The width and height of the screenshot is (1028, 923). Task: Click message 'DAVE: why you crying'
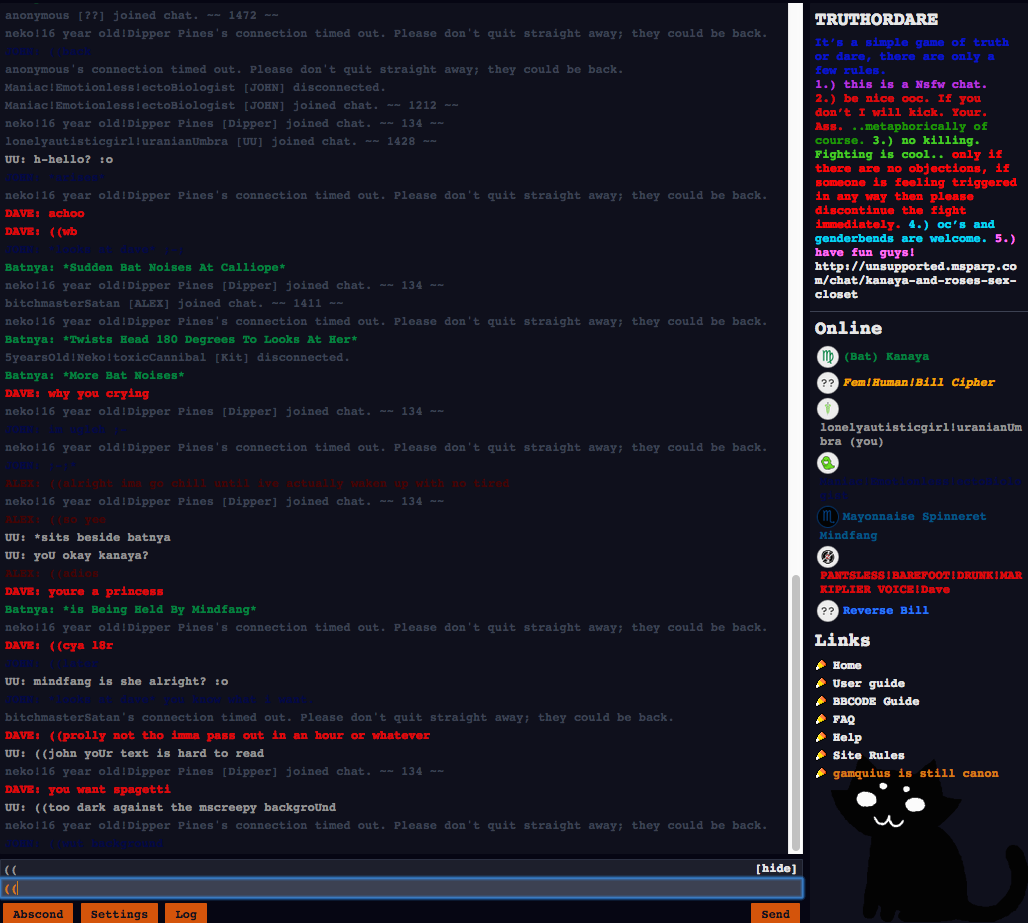77,393
